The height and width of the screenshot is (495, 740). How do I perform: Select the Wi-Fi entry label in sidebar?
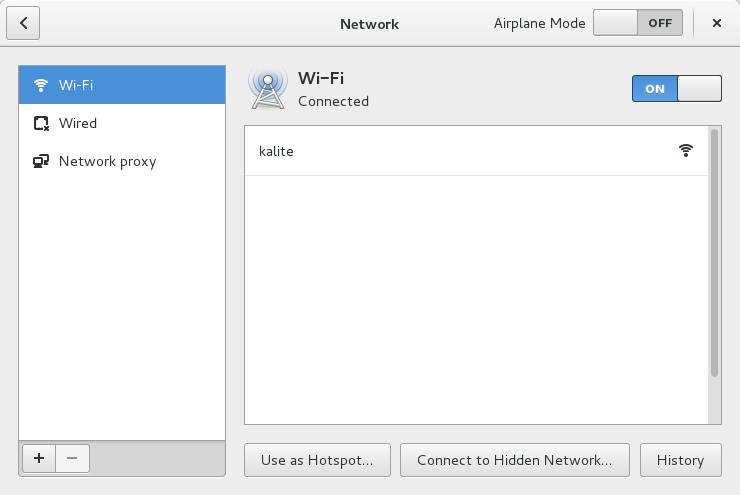tap(76, 85)
